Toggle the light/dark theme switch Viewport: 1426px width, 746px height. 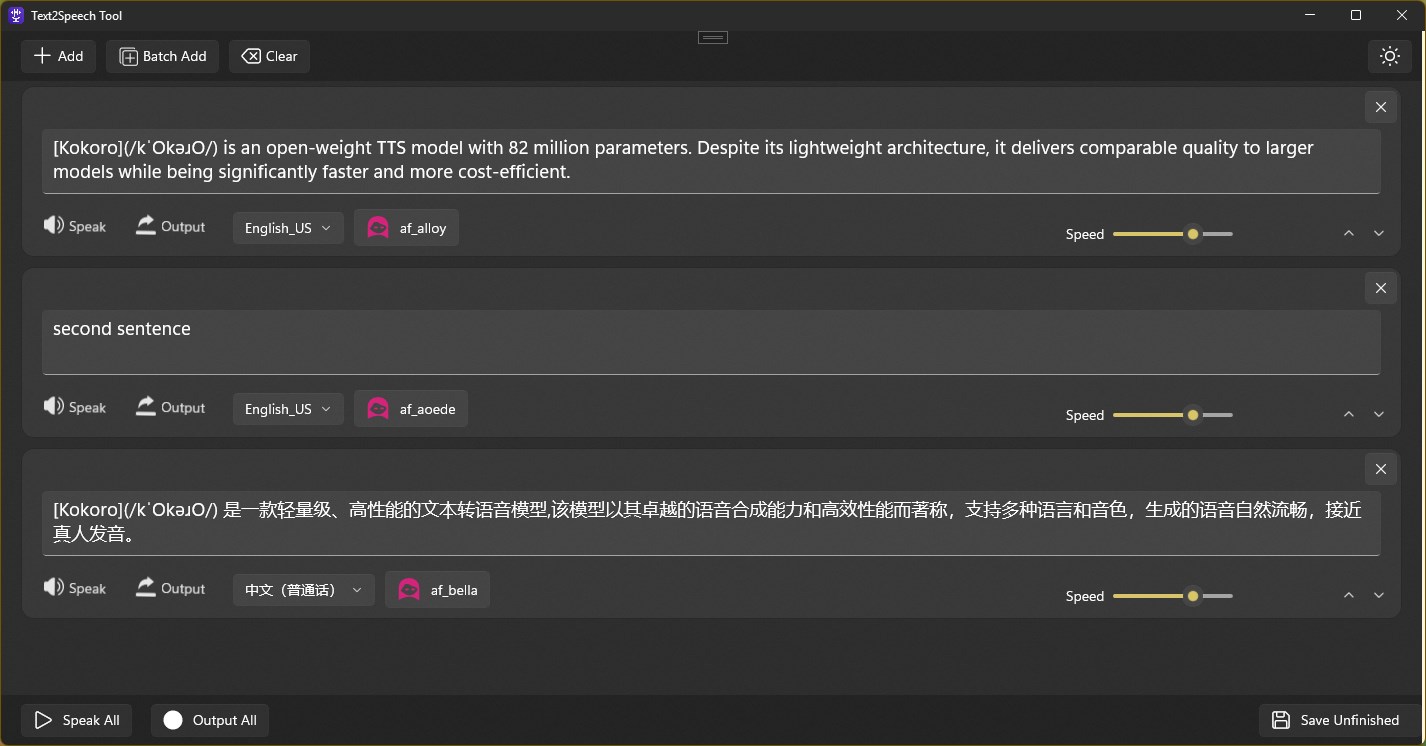1390,56
